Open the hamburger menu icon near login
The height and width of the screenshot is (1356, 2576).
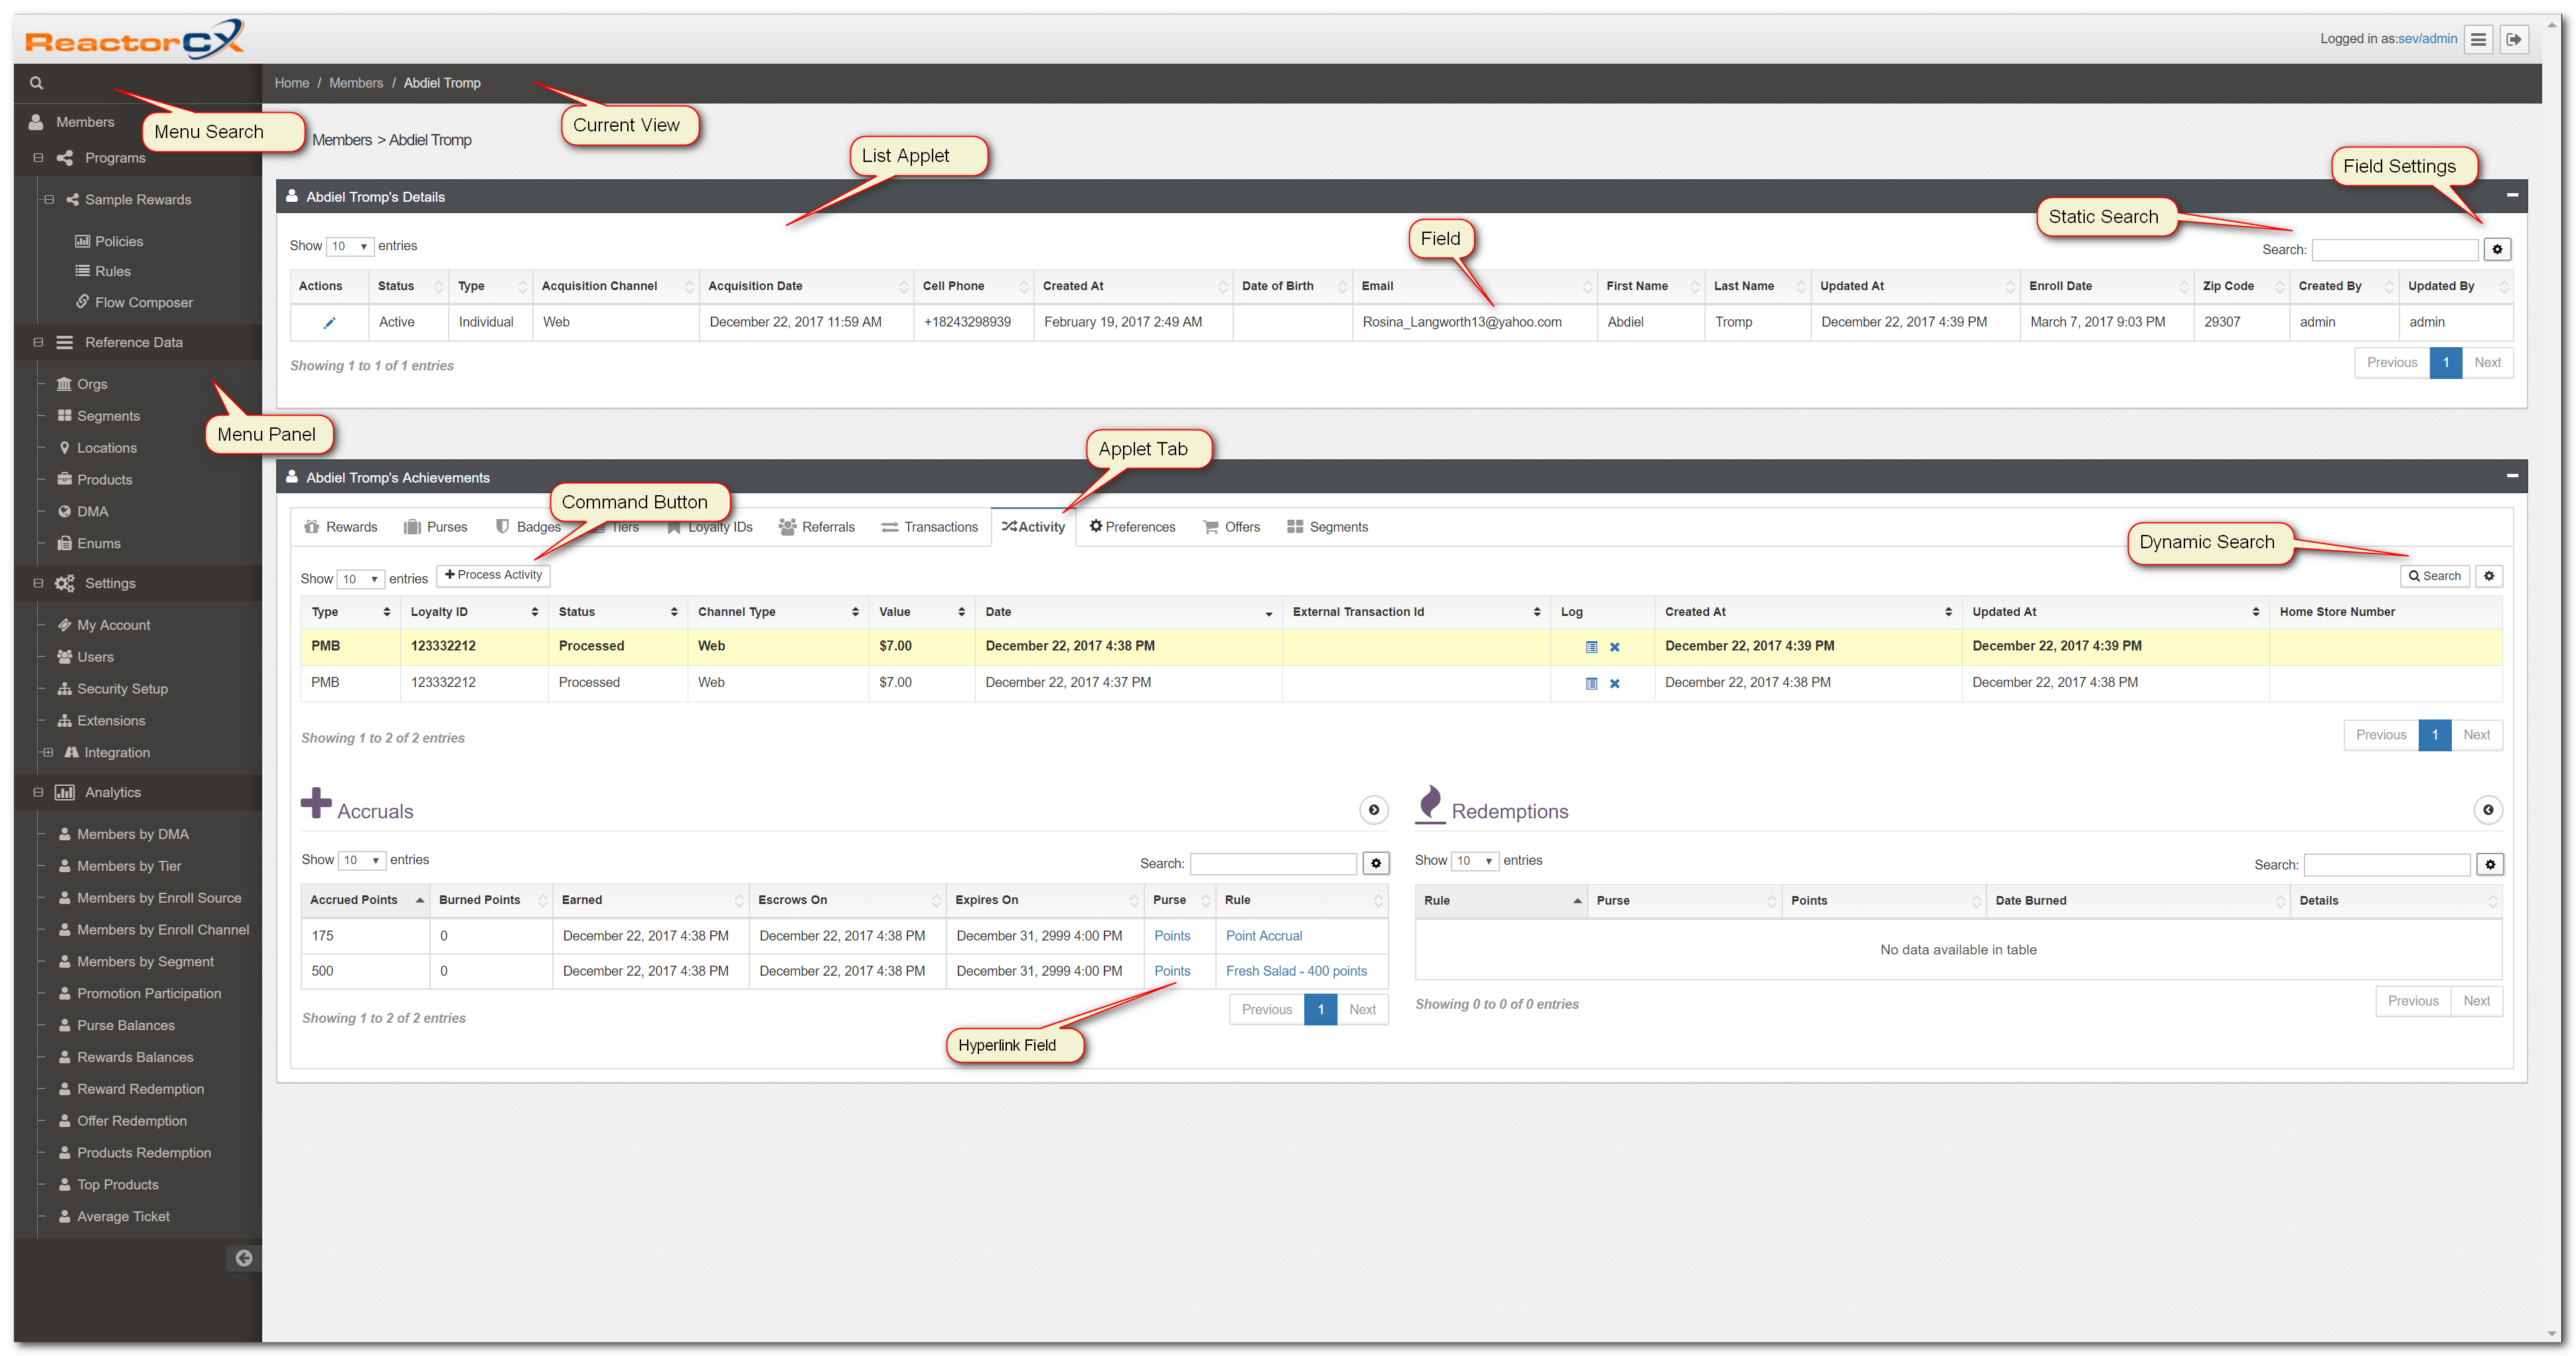2477,39
